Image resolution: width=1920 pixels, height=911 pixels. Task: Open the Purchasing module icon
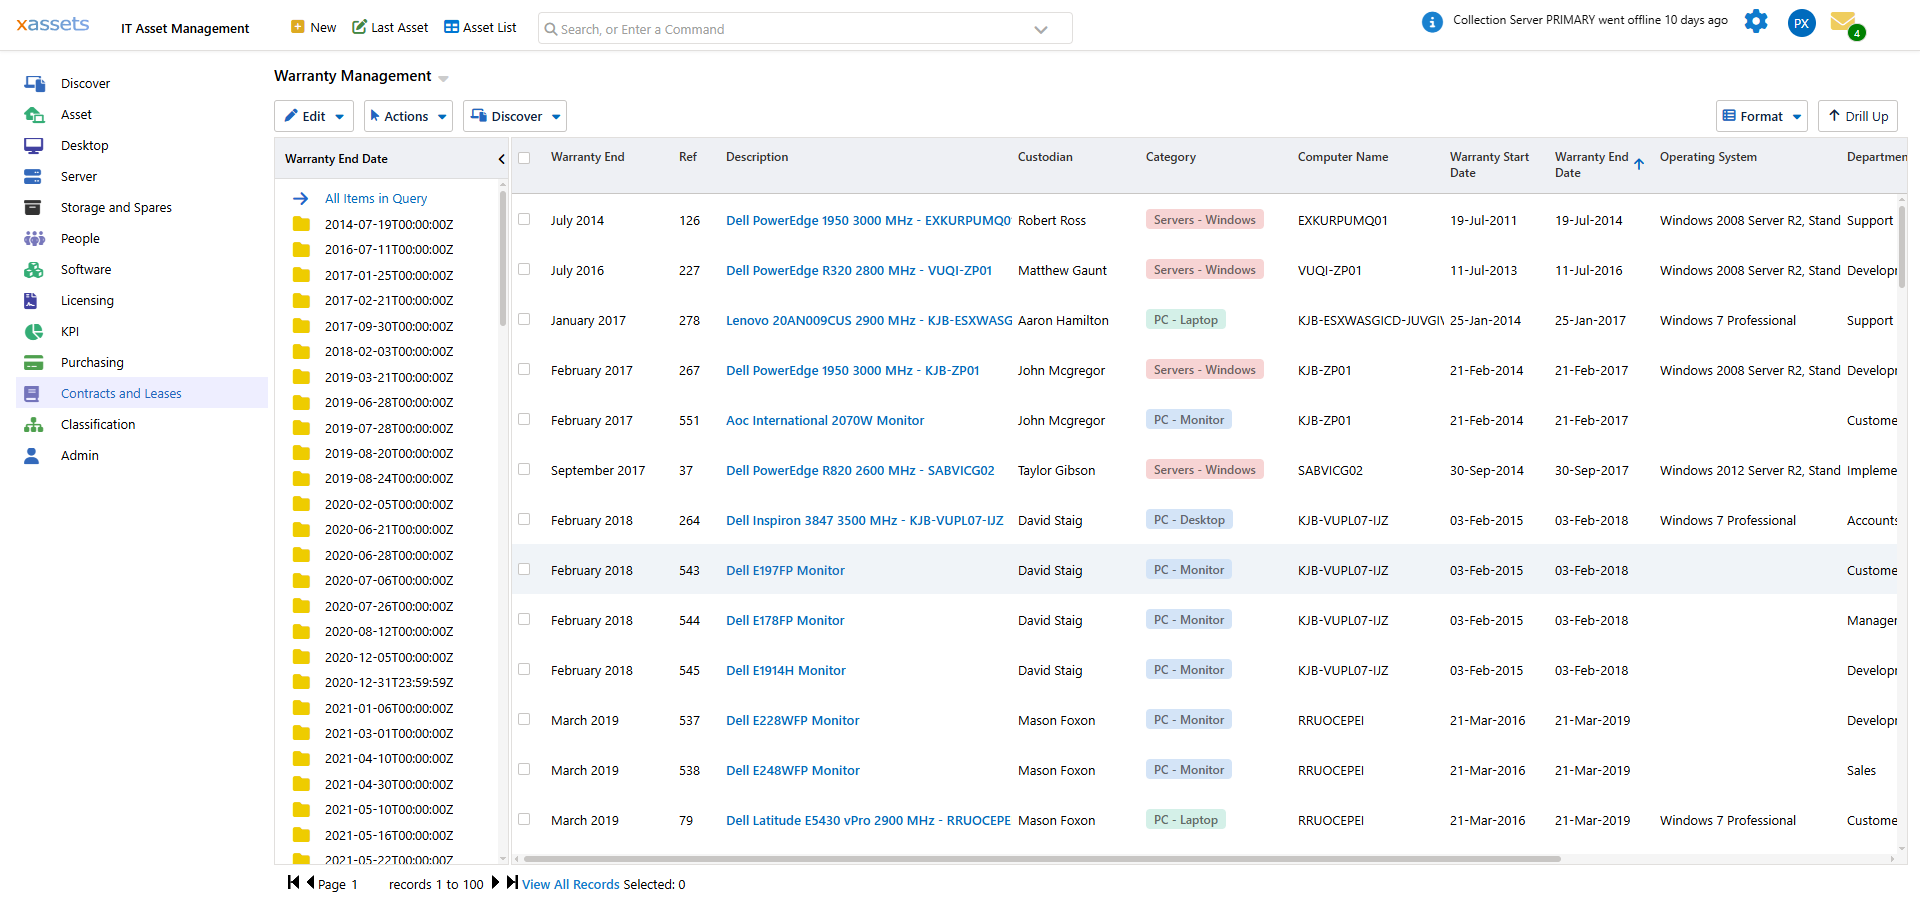[33, 362]
